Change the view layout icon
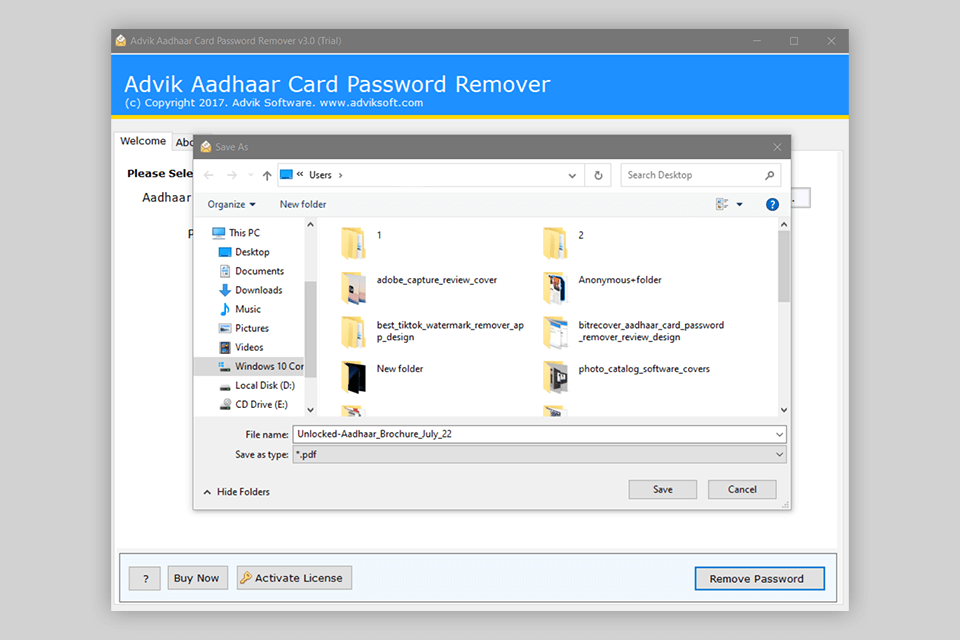This screenshot has height=640, width=960. (x=722, y=204)
